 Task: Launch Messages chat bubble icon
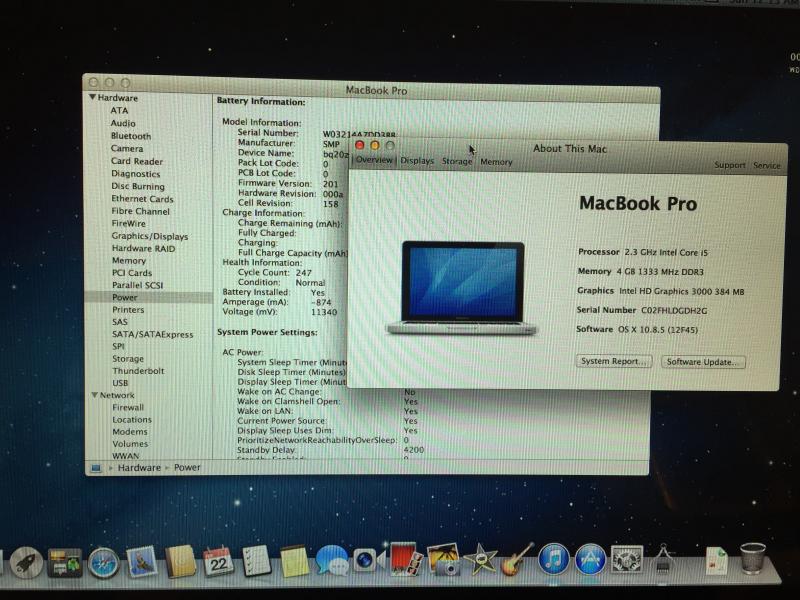pyautogui.click(x=331, y=560)
